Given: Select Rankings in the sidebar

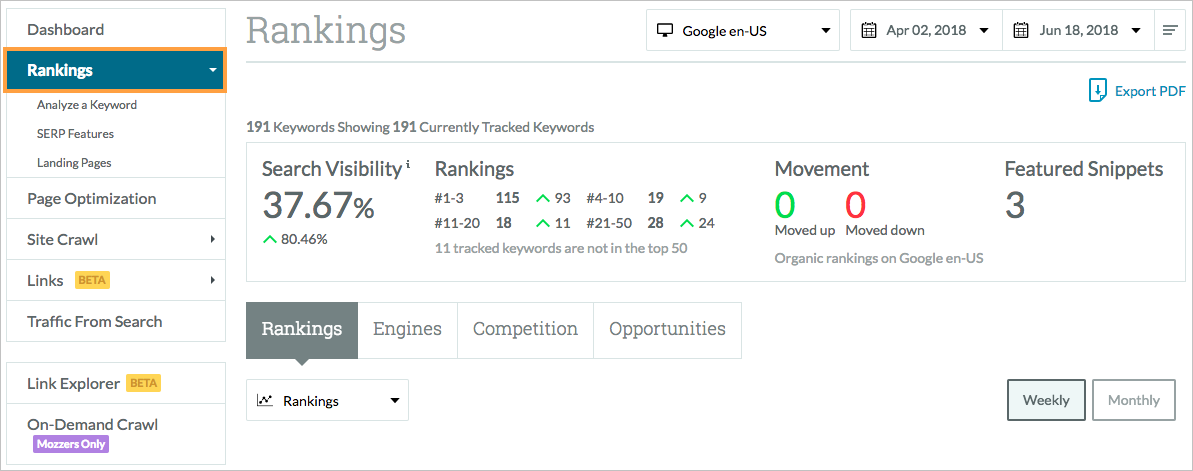Looking at the screenshot, I should (116, 70).
